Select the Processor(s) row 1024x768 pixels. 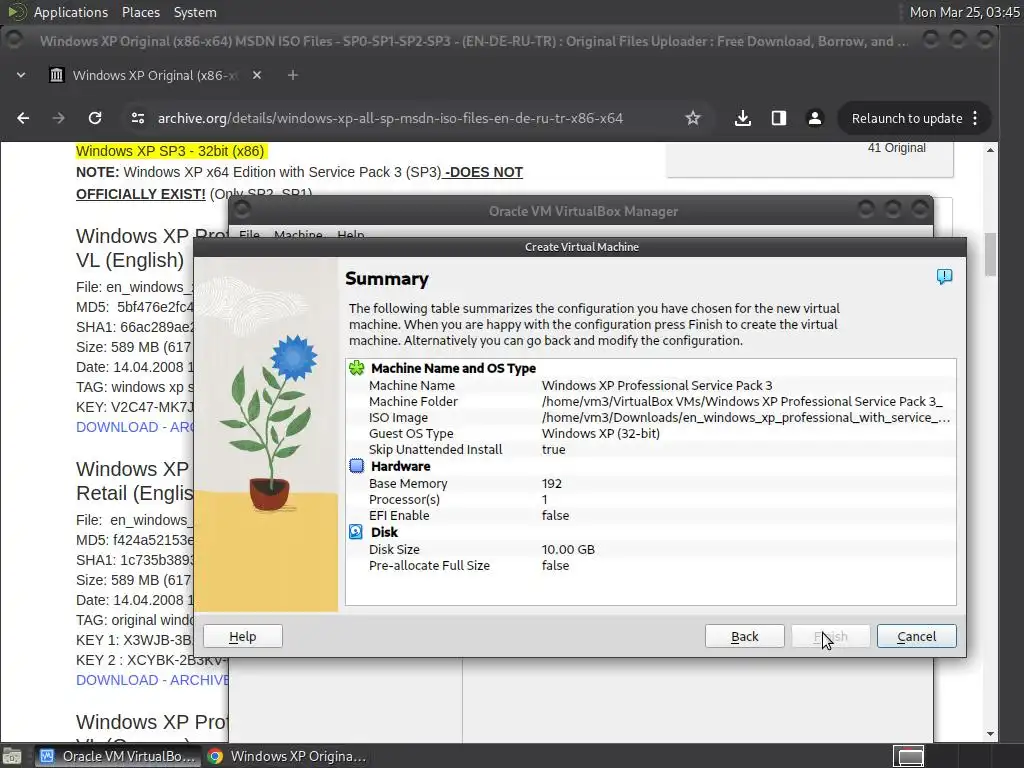(650, 499)
